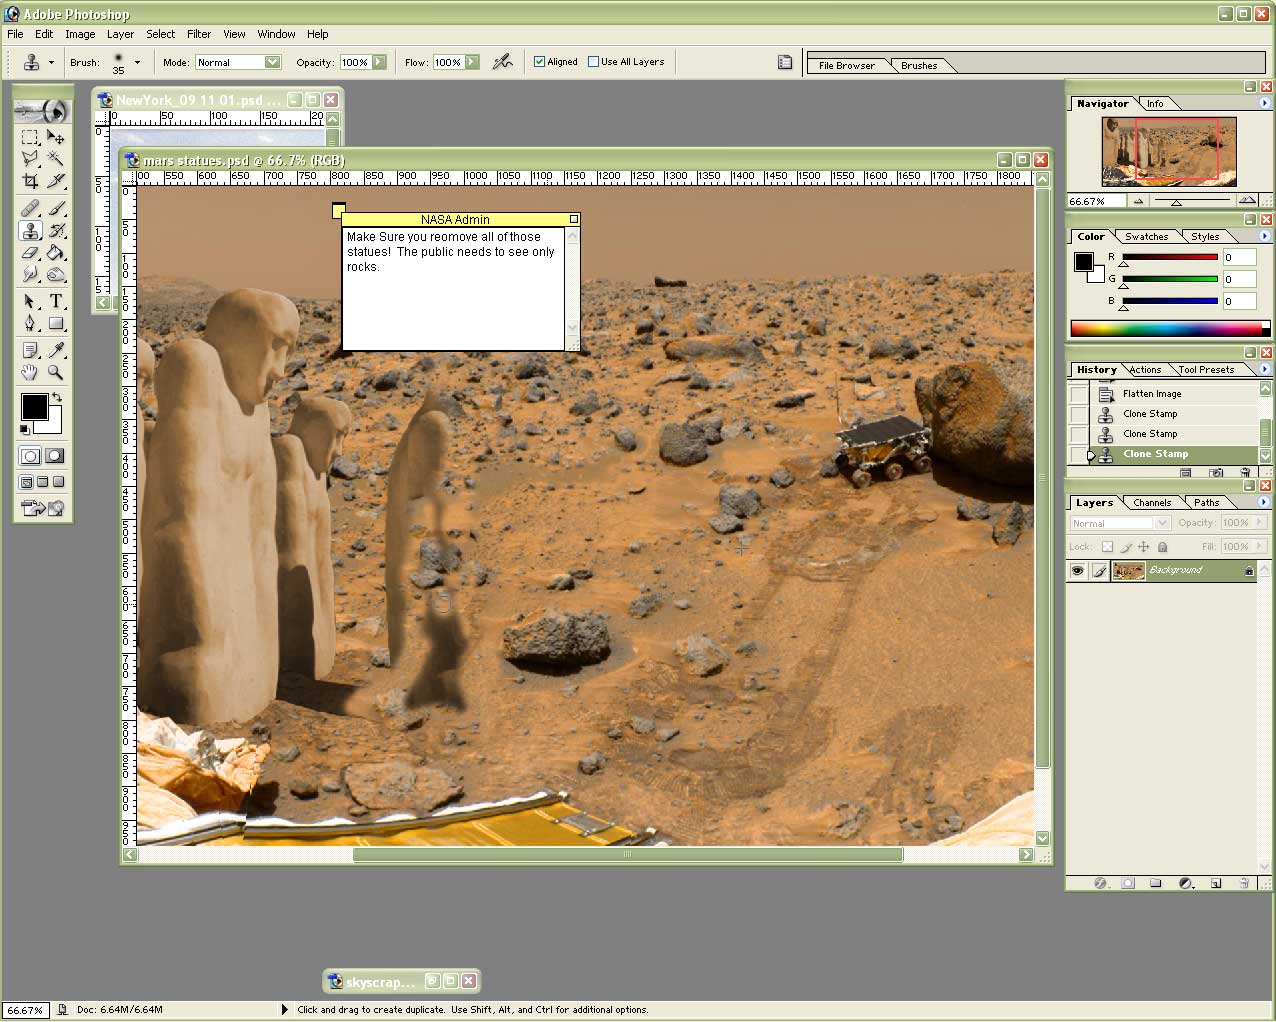Image resolution: width=1276 pixels, height=1022 pixels.
Task: Enable the airbrush option in options bar
Action: pos(502,62)
